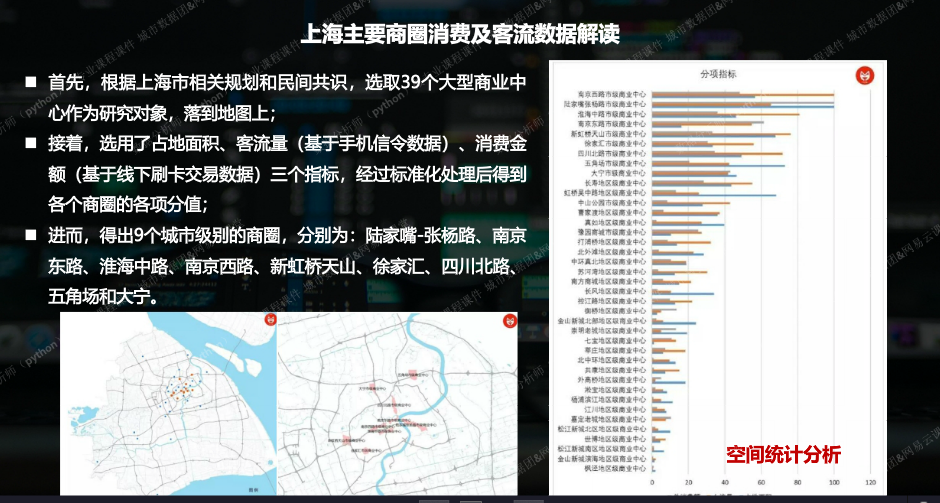Click the label 中山公园市级商业中心
This screenshot has height=503, width=940.
(611, 203)
